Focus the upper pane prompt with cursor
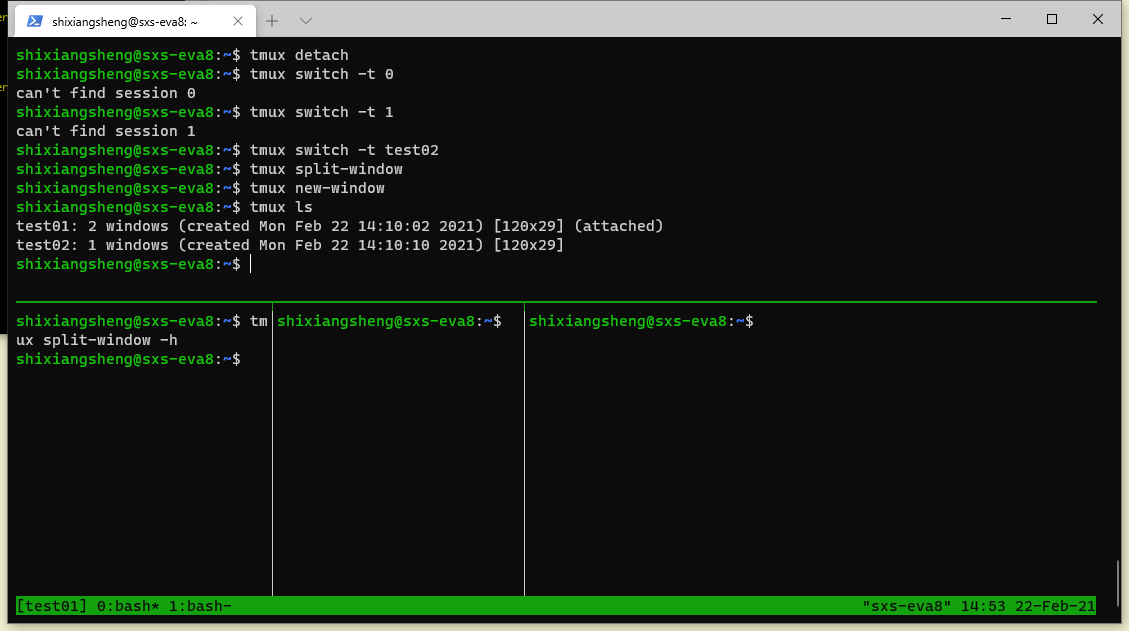Image resolution: width=1129 pixels, height=631 pixels. click(x=133, y=264)
